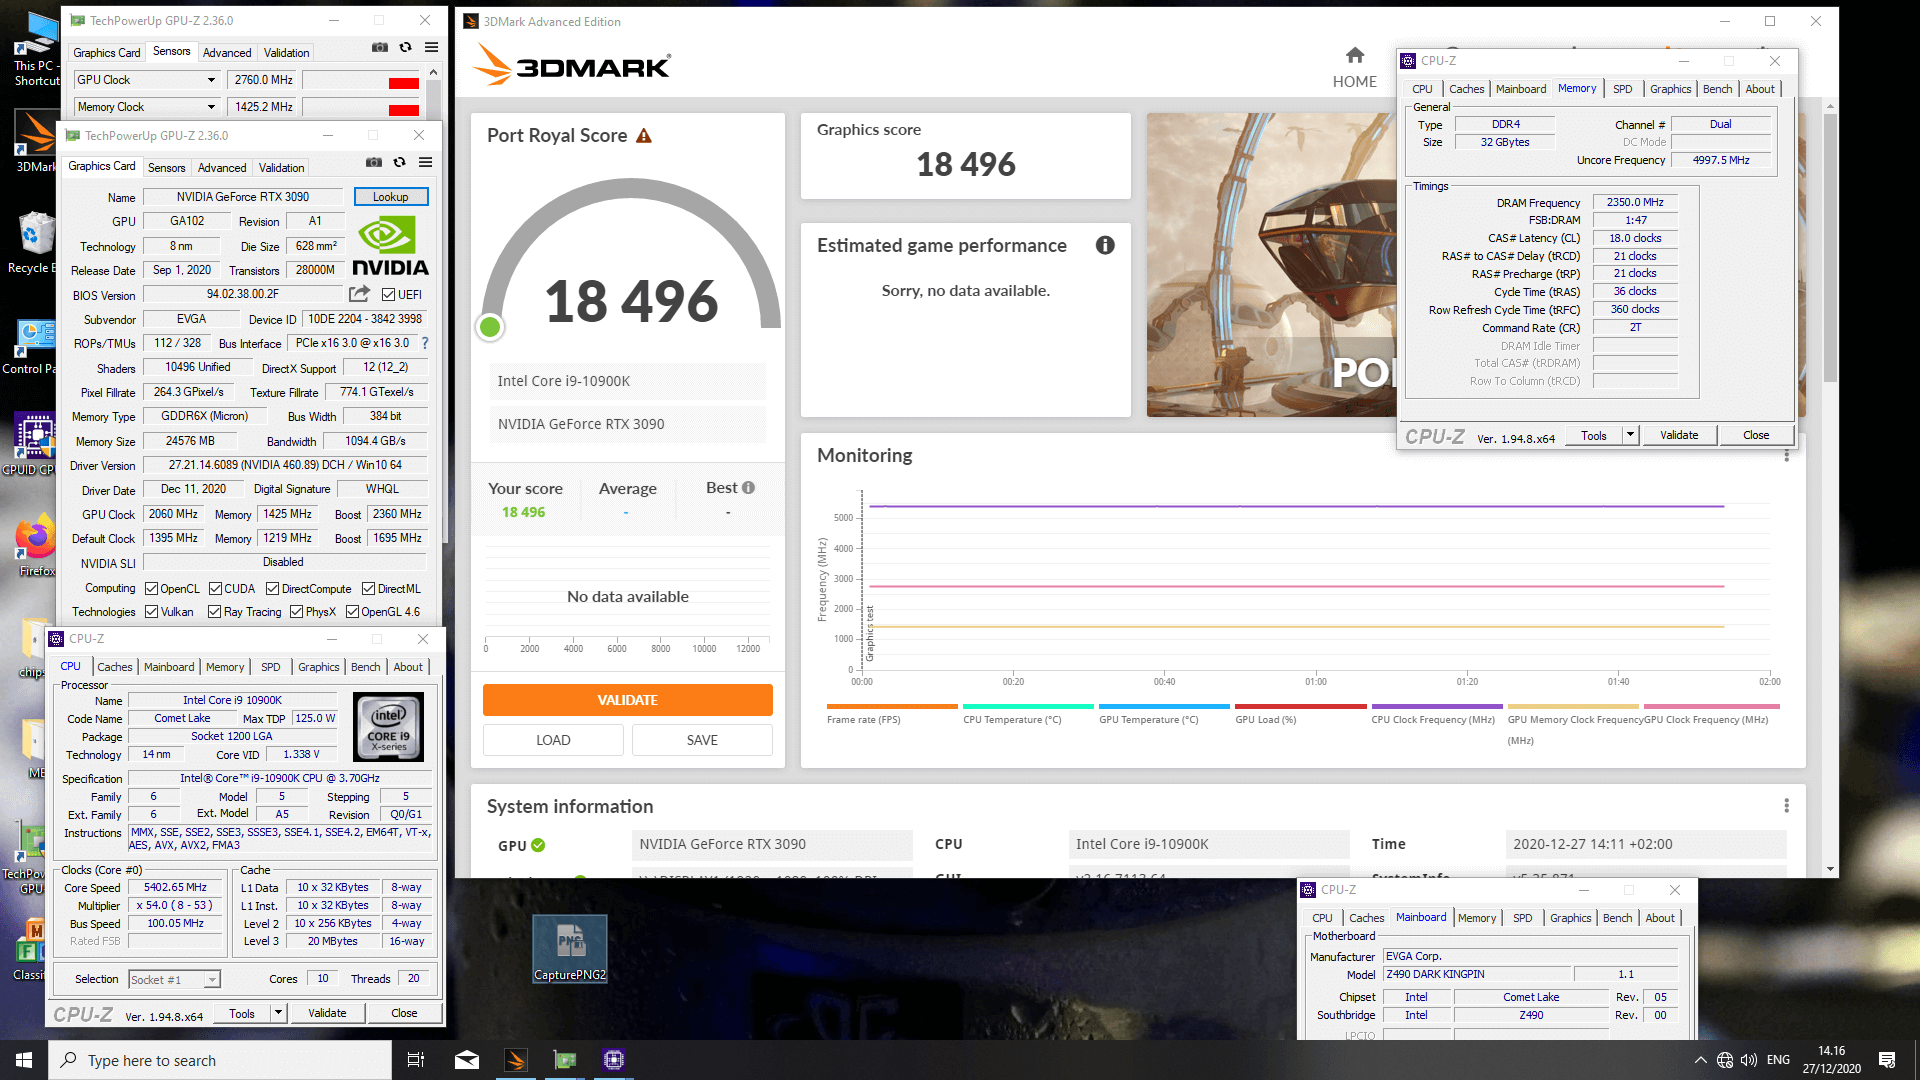The width and height of the screenshot is (1920, 1080).
Task: Open the Firefox desktop shortcut
Action: [x=36, y=545]
